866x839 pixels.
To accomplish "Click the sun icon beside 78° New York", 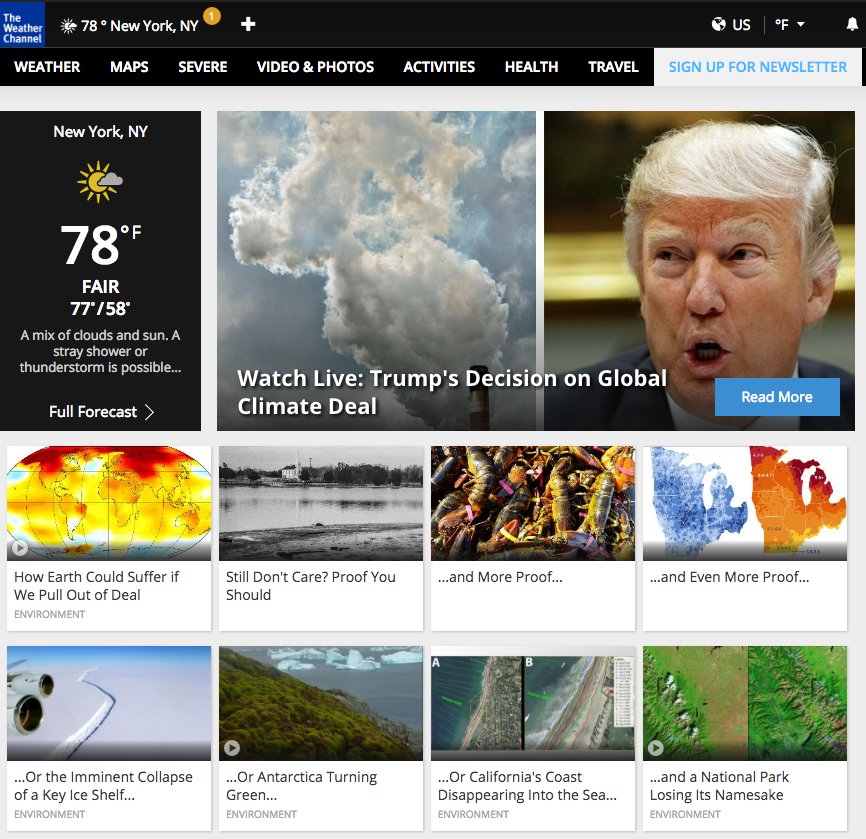I will click(x=68, y=26).
